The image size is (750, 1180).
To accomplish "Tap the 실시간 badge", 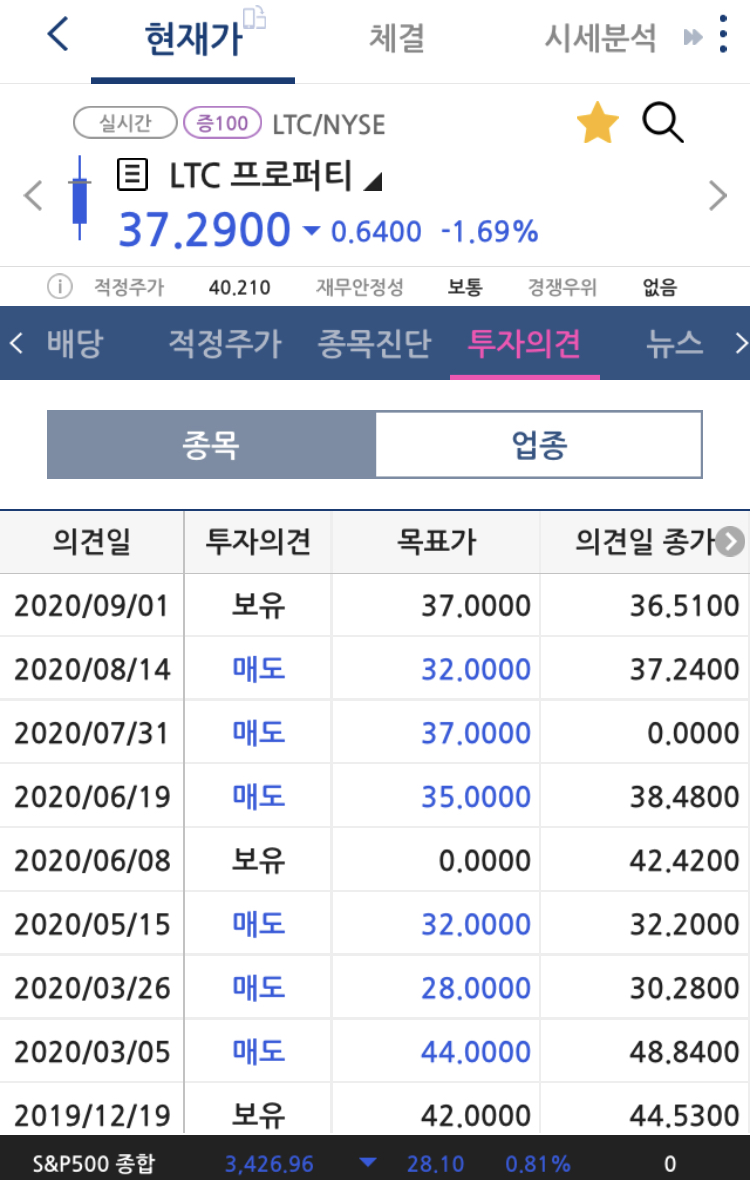I will coord(126,123).
